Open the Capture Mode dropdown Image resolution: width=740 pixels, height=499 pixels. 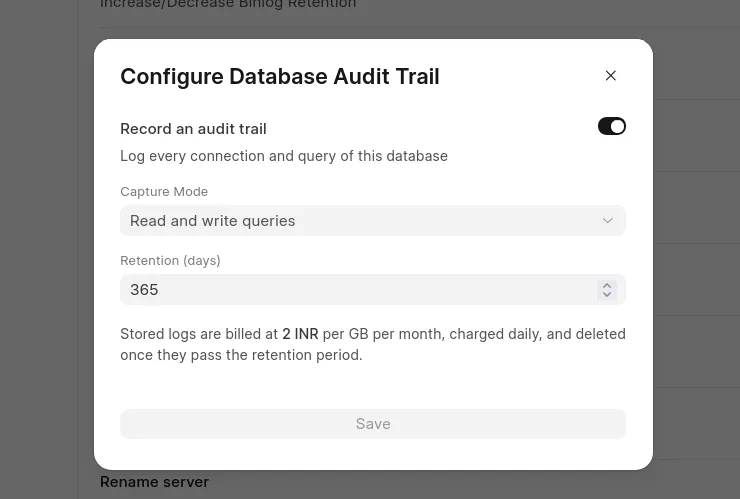[x=373, y=220]
